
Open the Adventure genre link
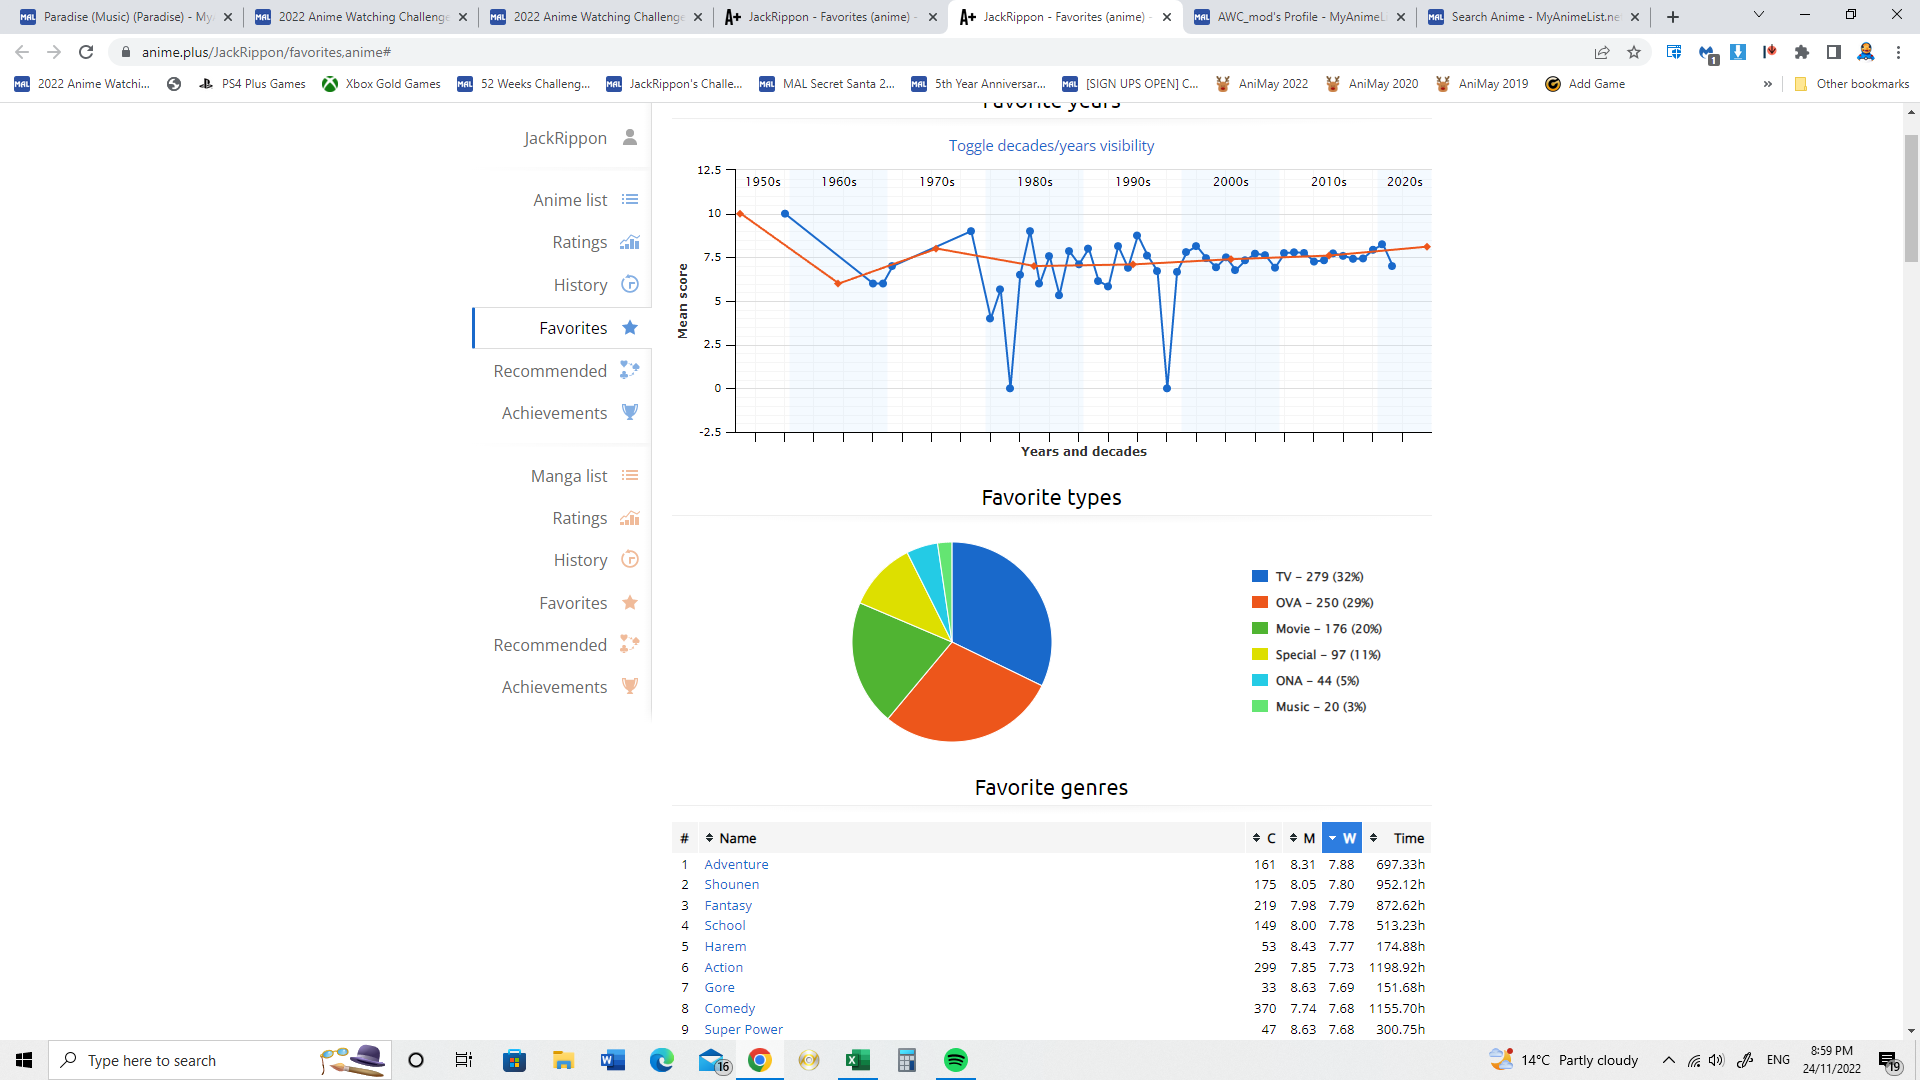click(x=736, y=864)
